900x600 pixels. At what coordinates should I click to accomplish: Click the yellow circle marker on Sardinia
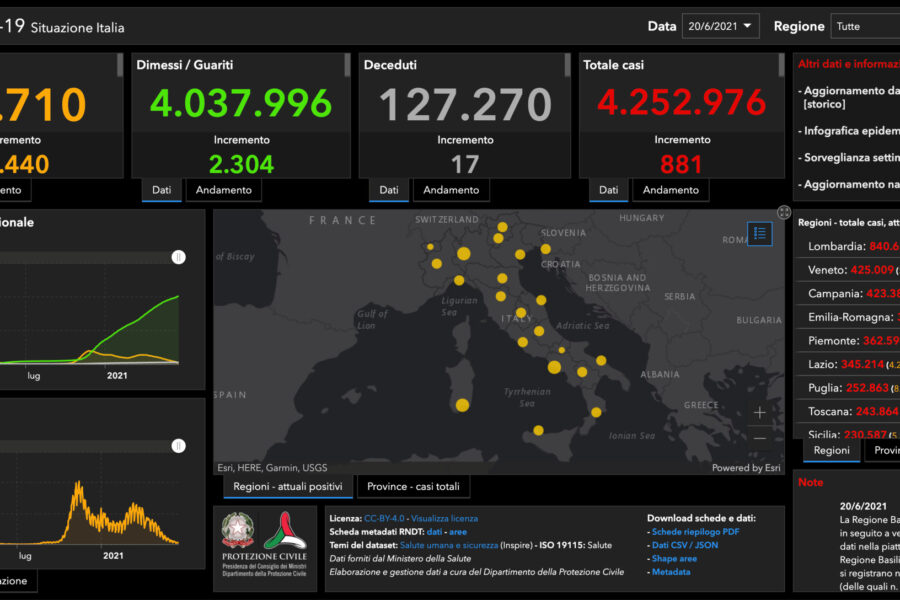[x=462, y=405]
